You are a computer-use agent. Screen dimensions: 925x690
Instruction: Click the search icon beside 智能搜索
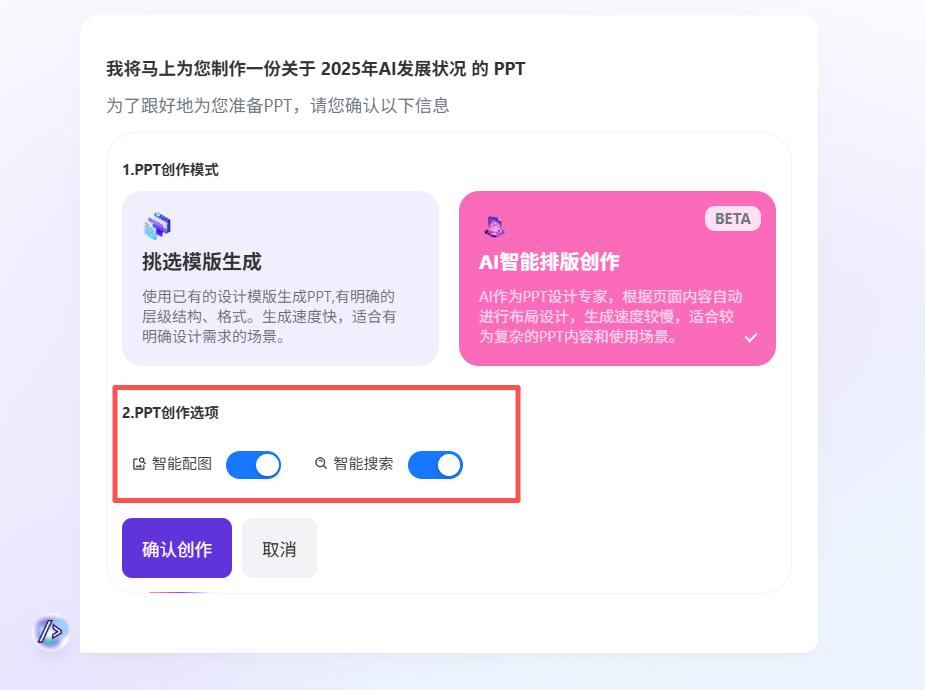coord(321,464)
